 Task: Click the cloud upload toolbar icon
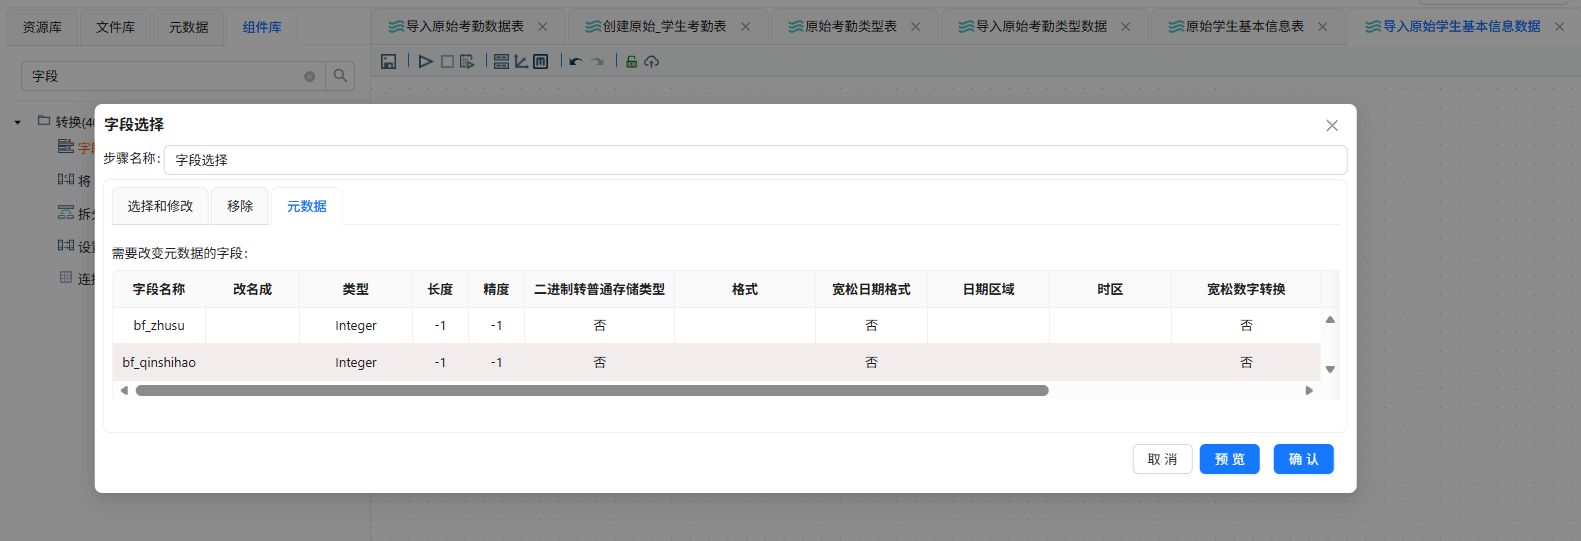click(x=651, y=62)
